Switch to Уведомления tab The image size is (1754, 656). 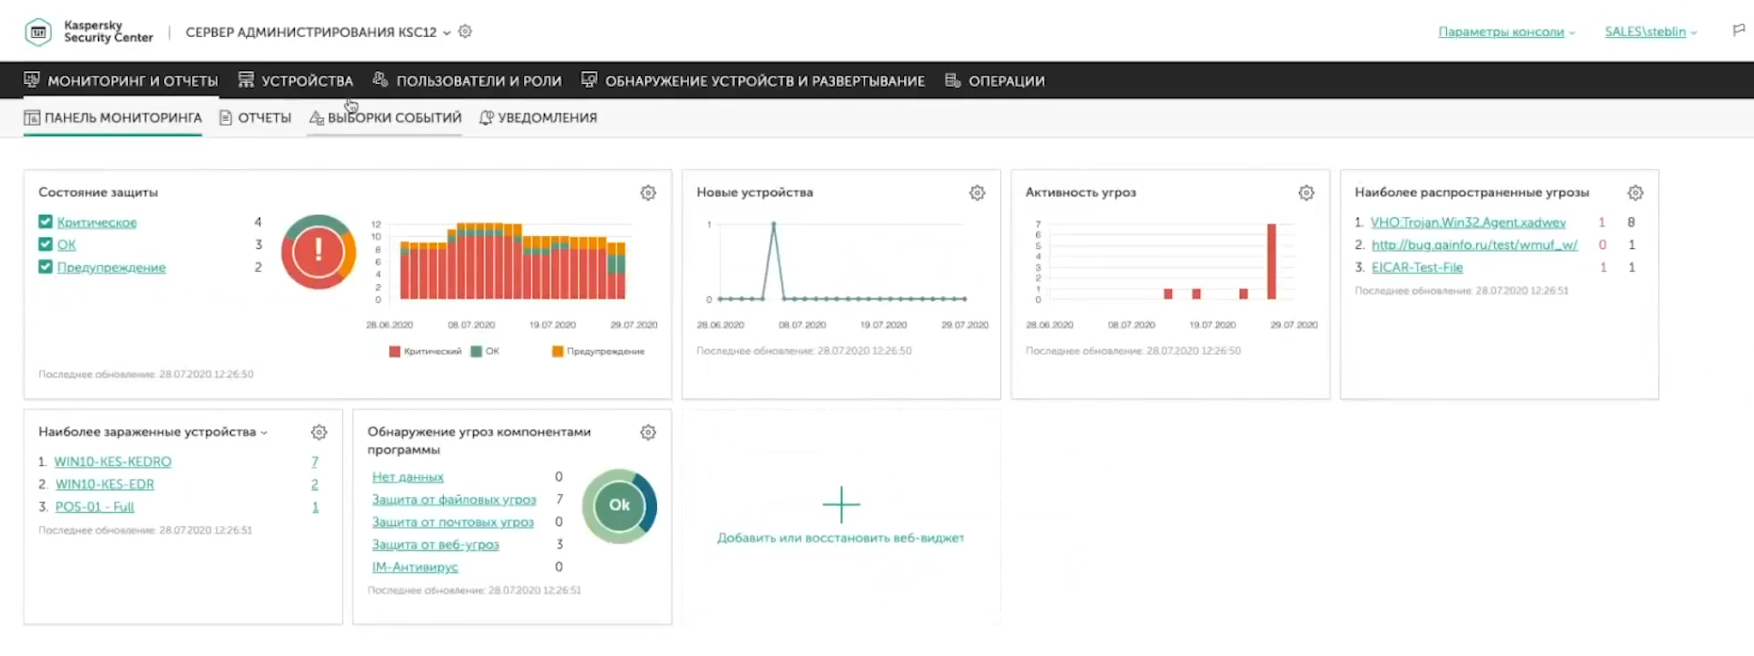[538, 118]
